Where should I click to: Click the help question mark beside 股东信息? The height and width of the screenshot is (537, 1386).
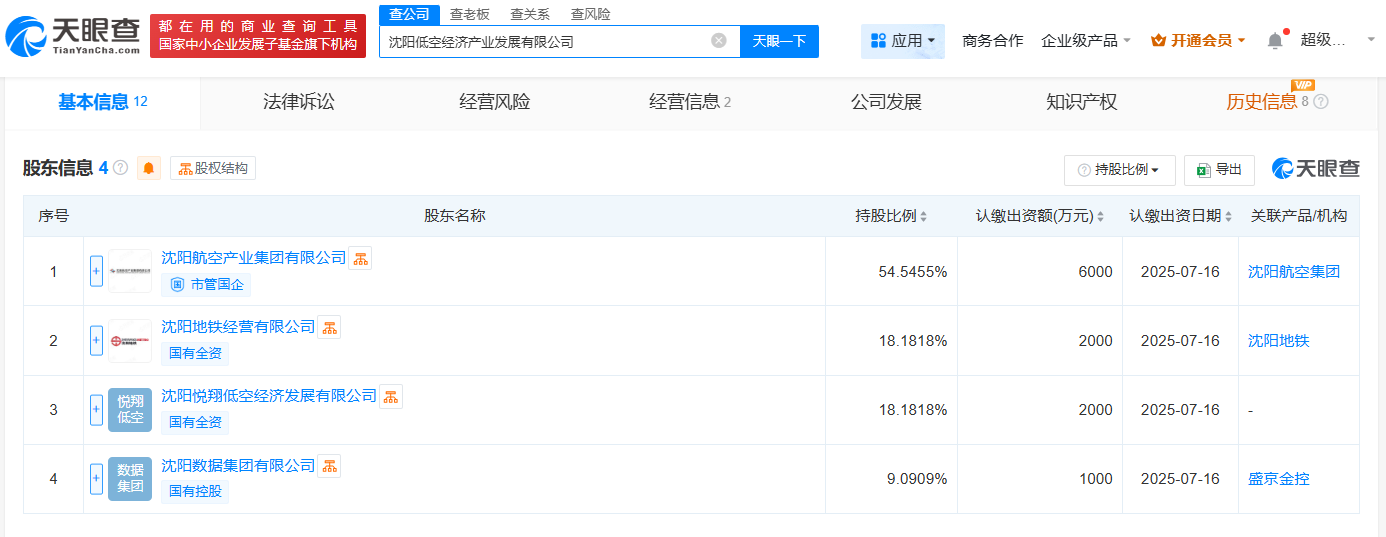coord(120,168)
